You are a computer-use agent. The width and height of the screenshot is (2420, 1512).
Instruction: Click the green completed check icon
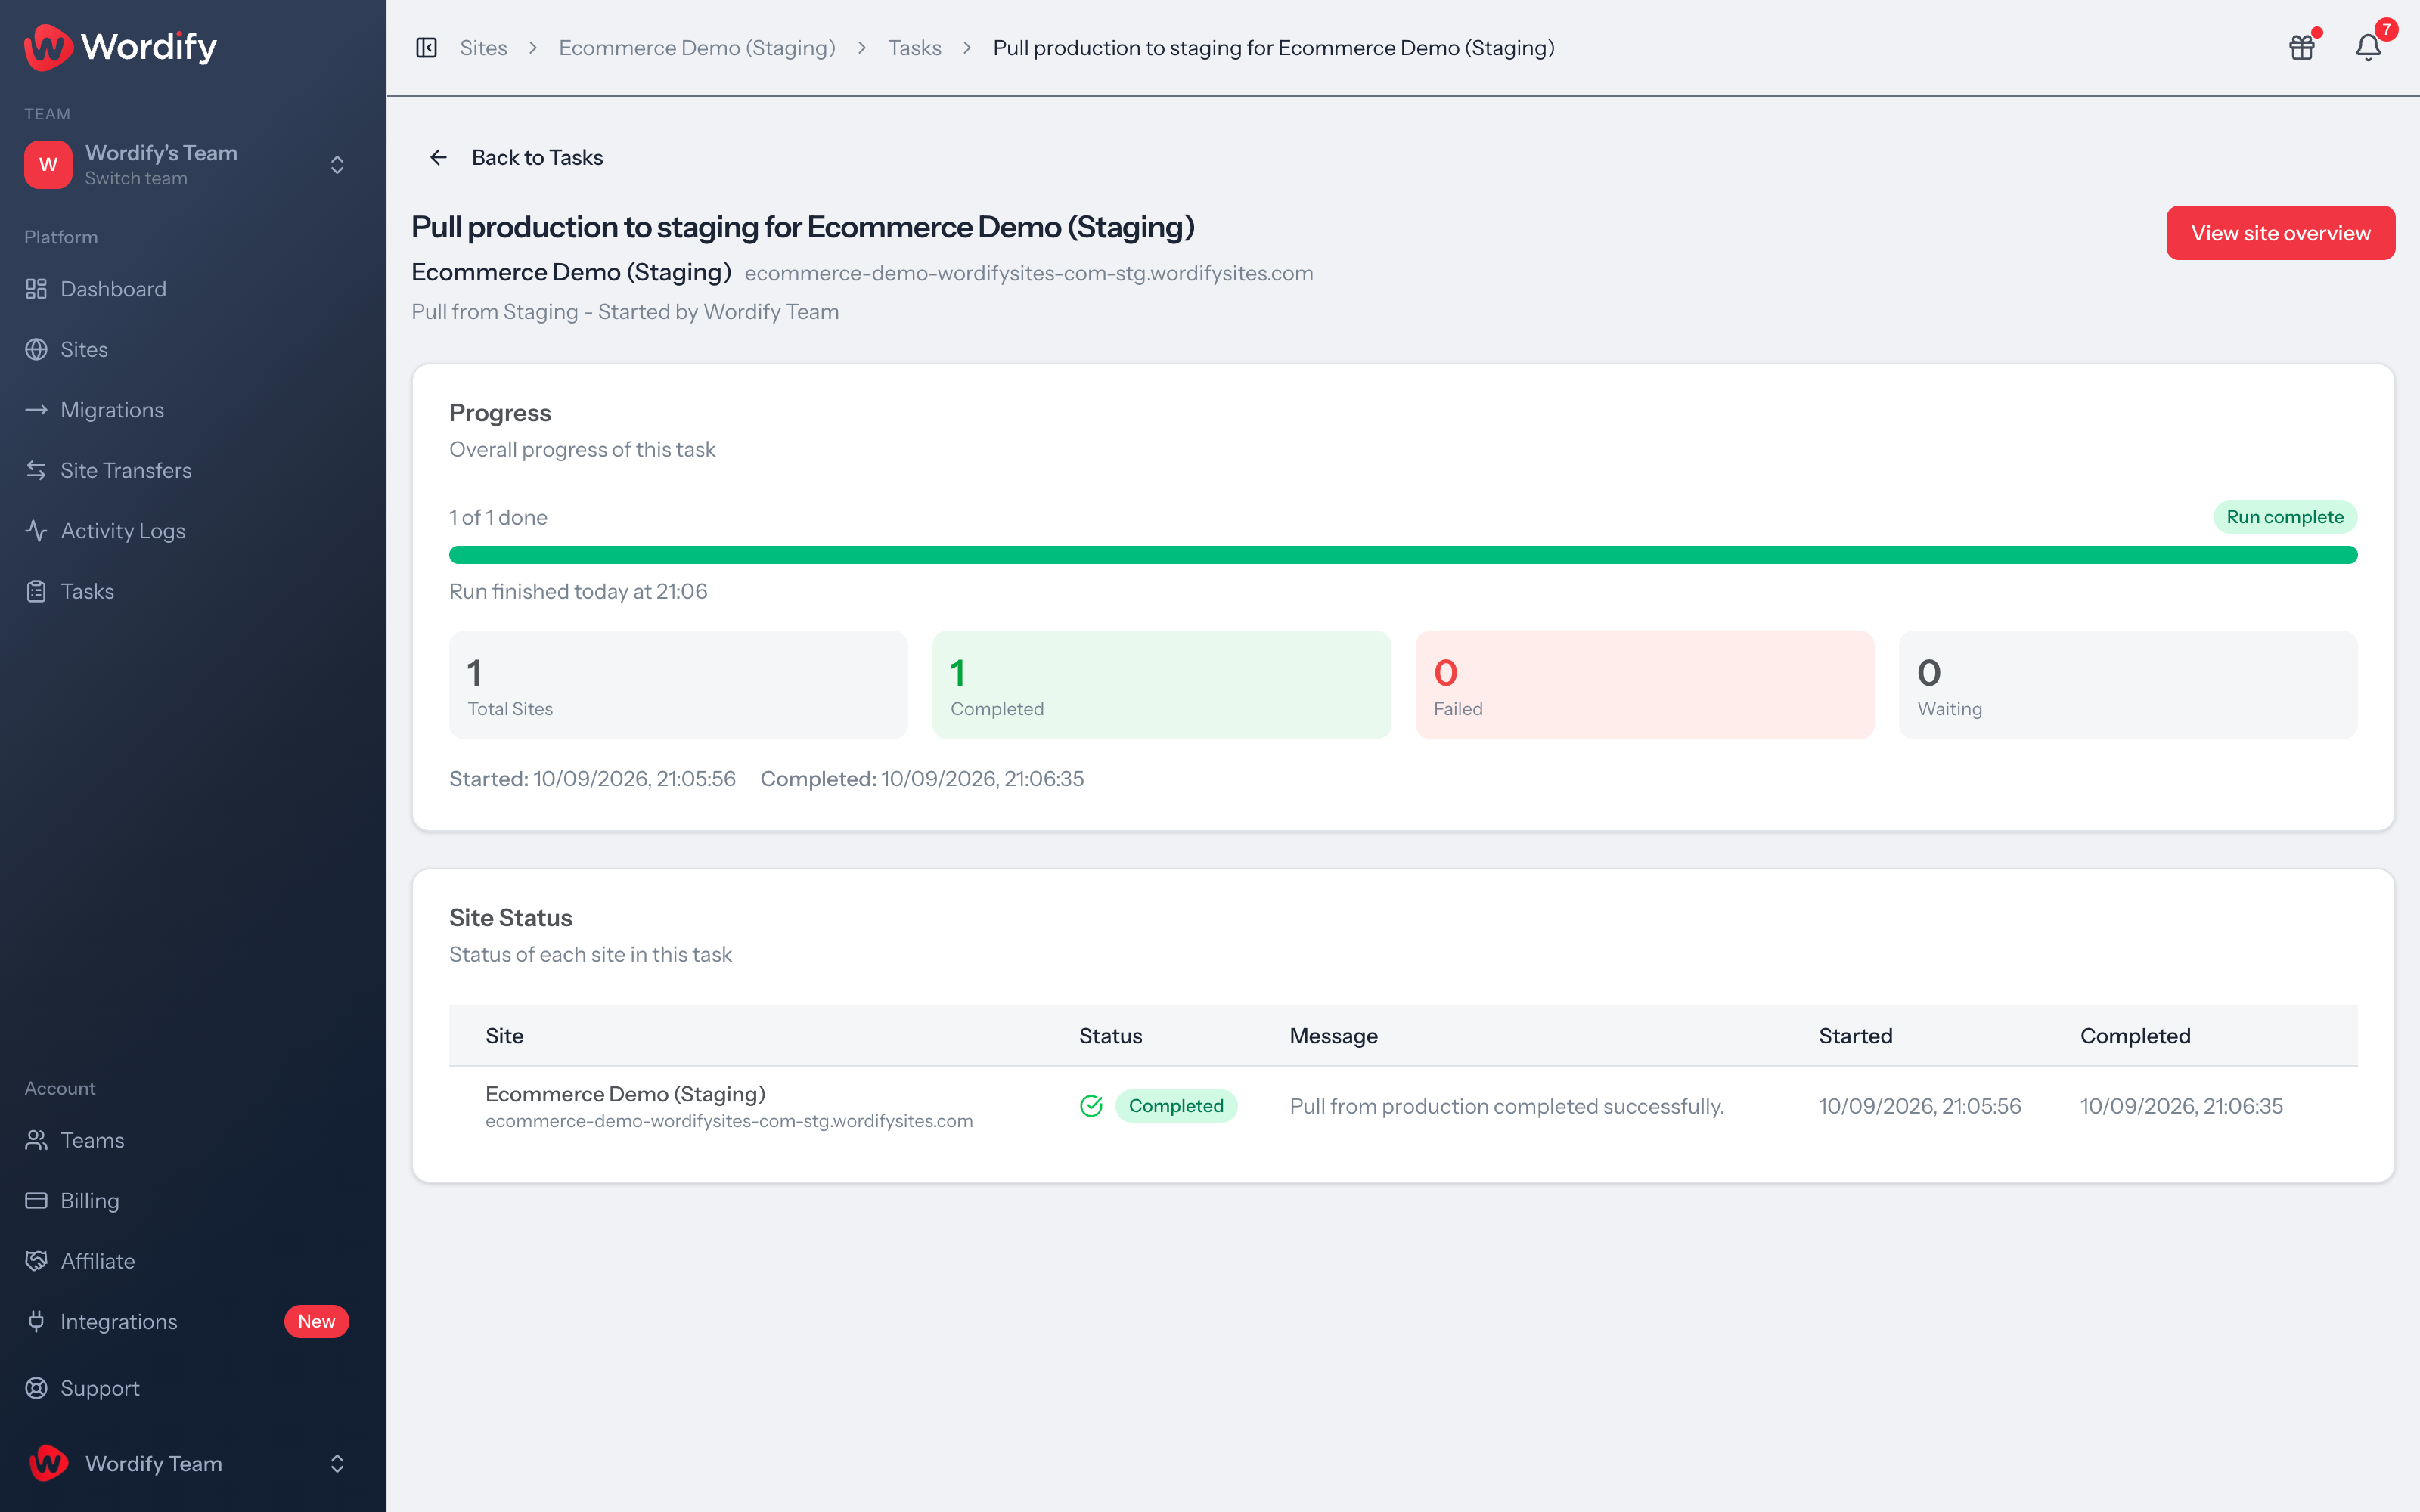1091,1106
